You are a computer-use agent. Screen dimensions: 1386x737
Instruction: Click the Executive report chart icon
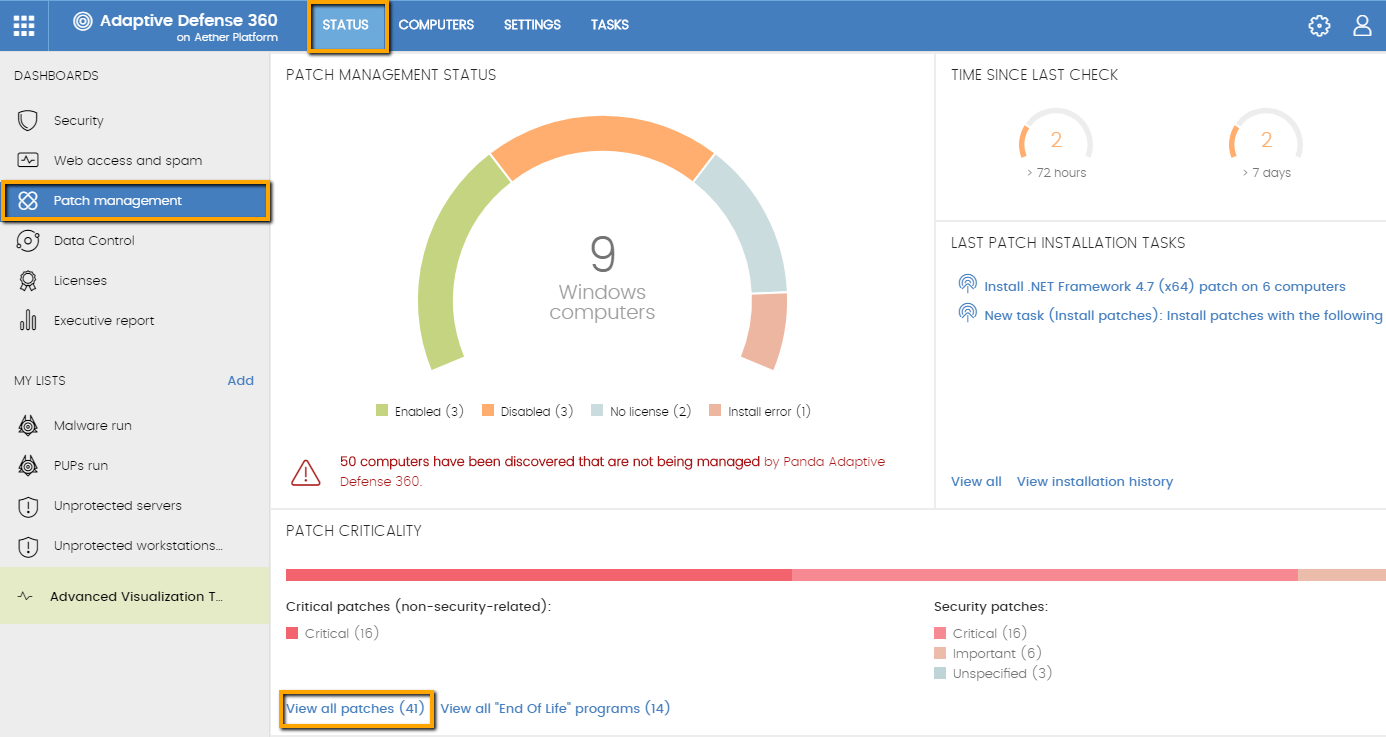28,321
